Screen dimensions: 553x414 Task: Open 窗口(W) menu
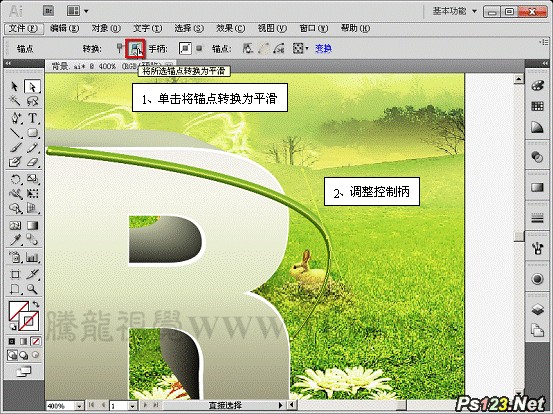314,29
